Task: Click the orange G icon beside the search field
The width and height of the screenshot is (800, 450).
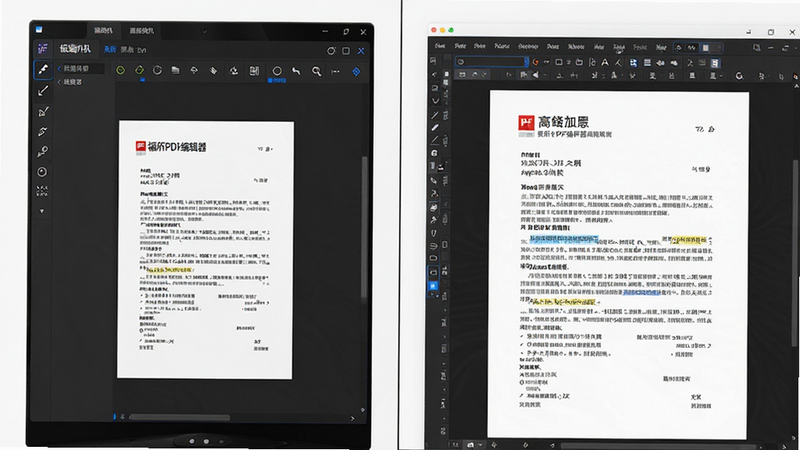Action: click(535, 62)
